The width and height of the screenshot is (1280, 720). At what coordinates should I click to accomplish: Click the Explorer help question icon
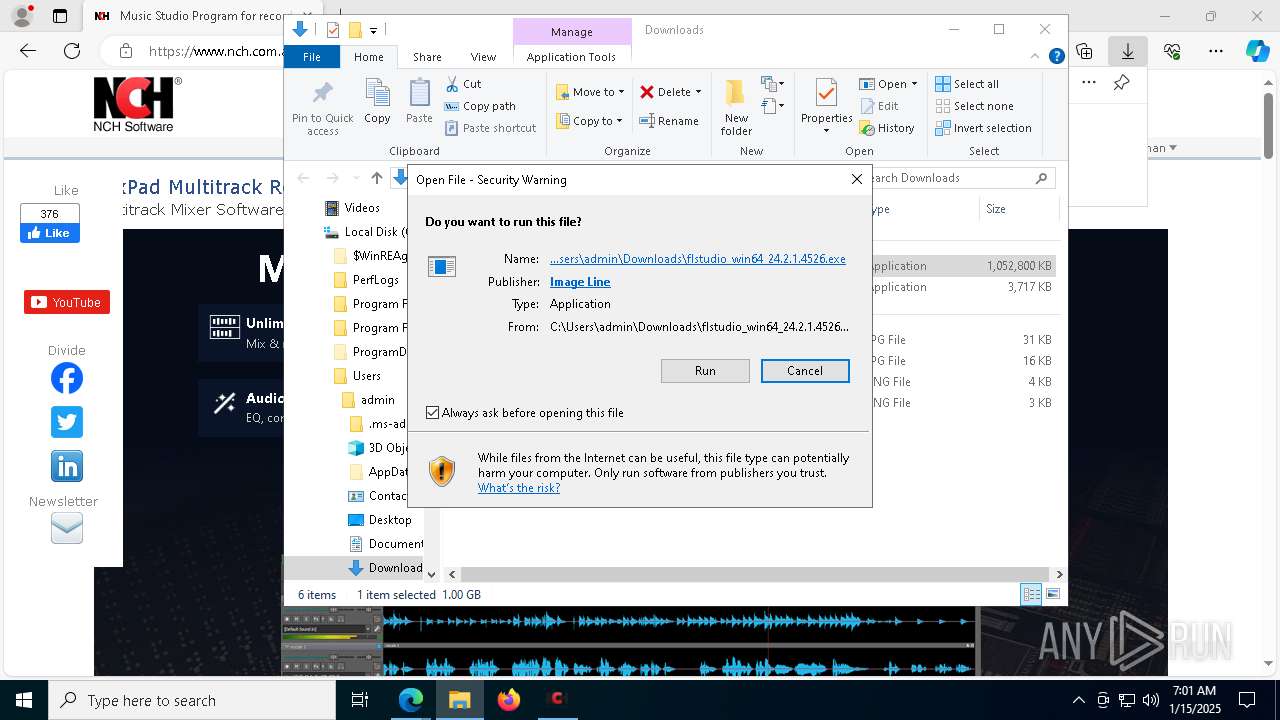click(1056, 56)
